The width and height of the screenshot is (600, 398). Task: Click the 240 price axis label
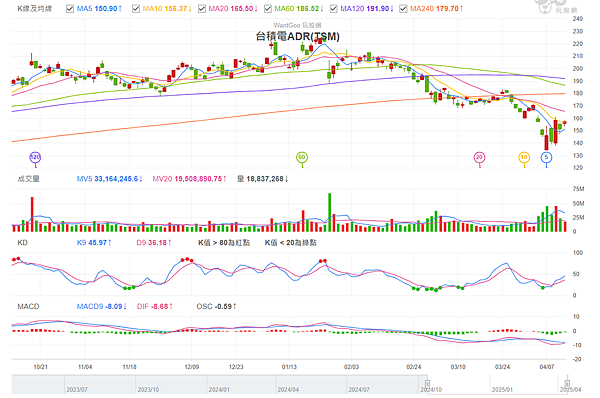coord(578,19)
